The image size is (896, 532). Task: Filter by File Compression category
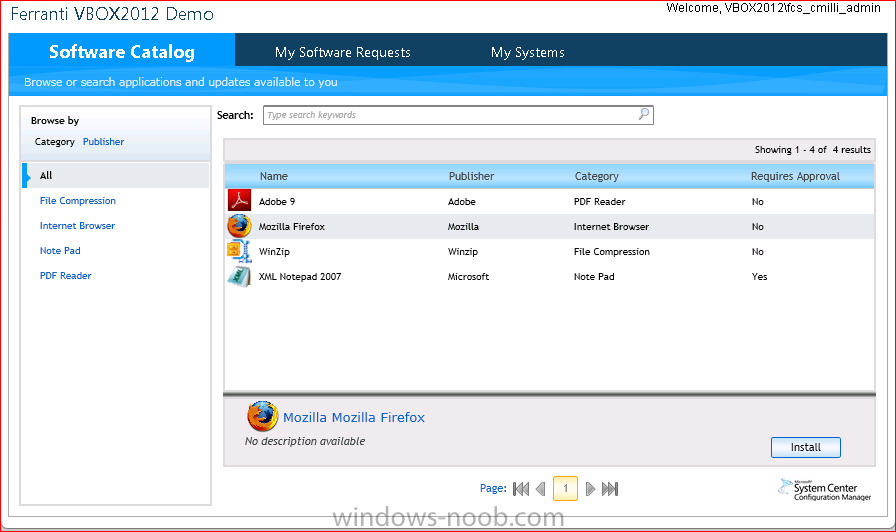78,201
